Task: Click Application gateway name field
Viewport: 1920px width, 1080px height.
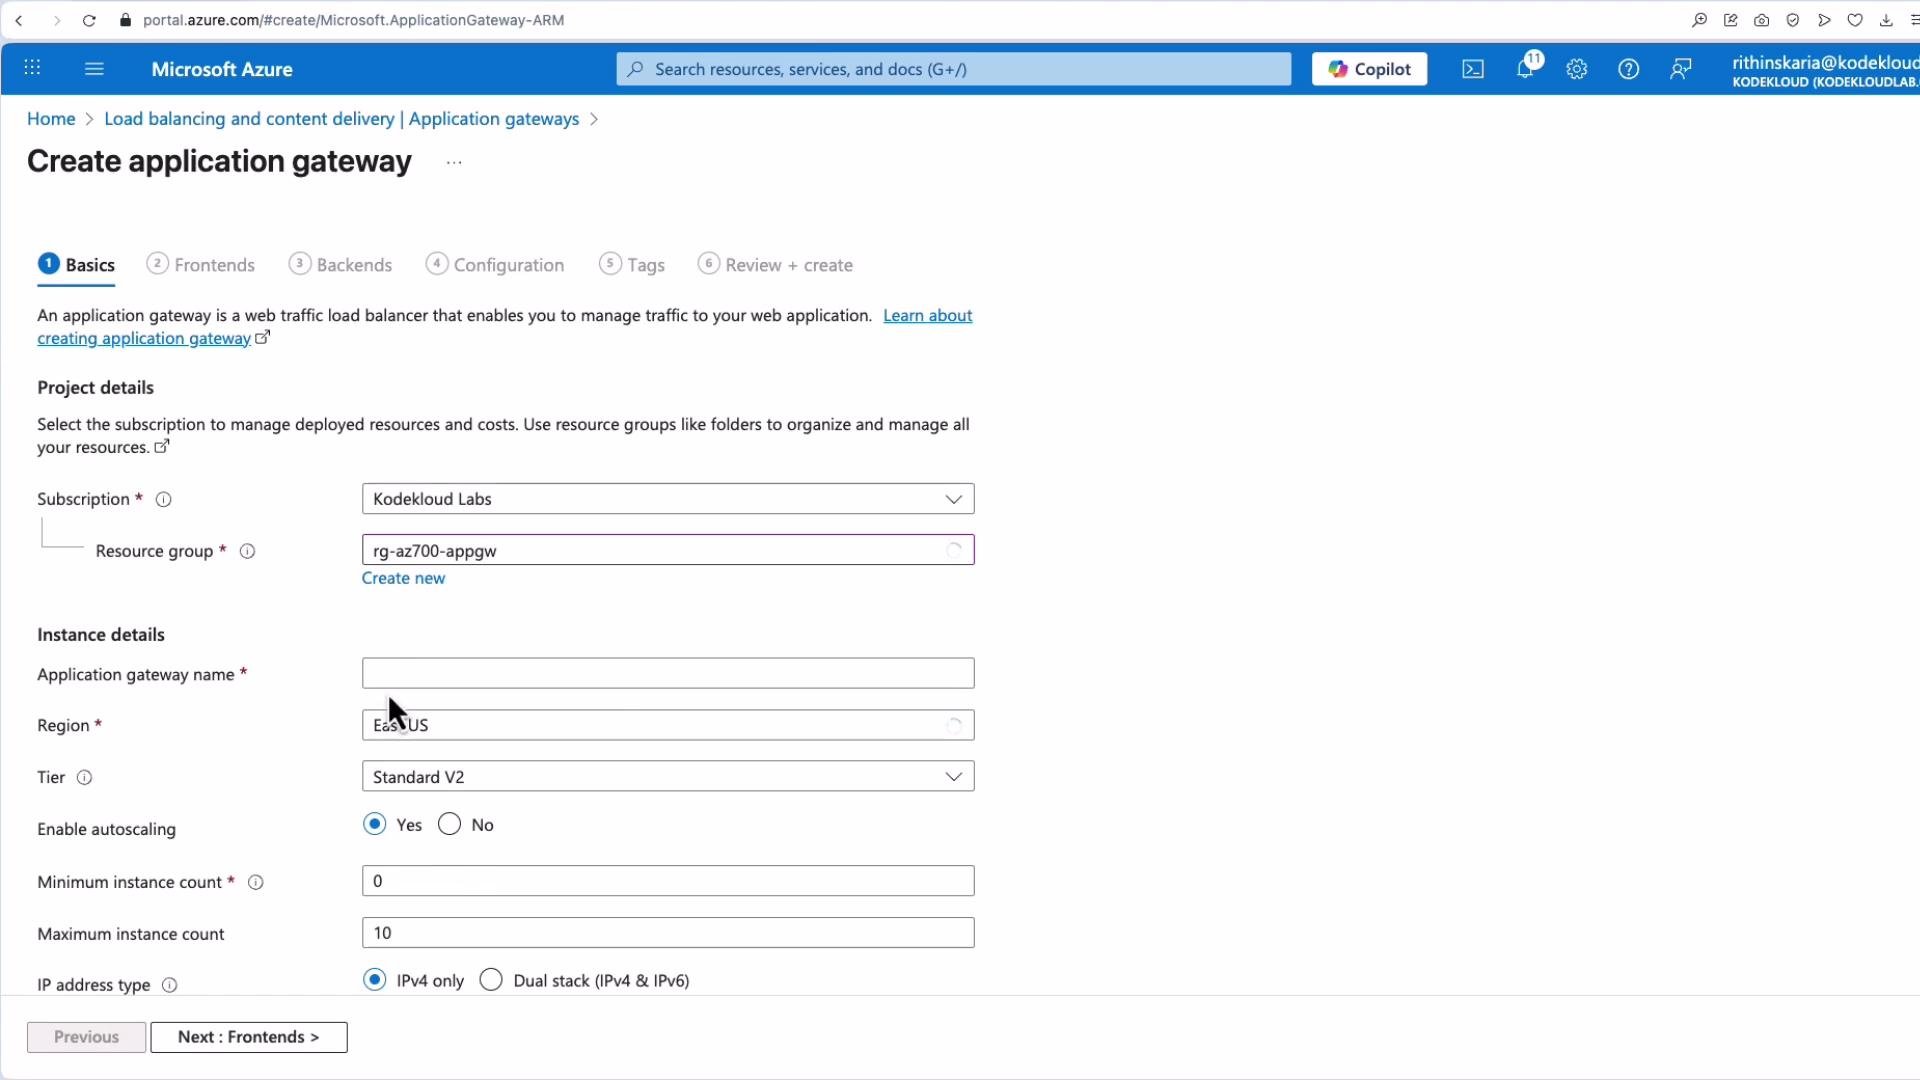Action: (668, 673)
